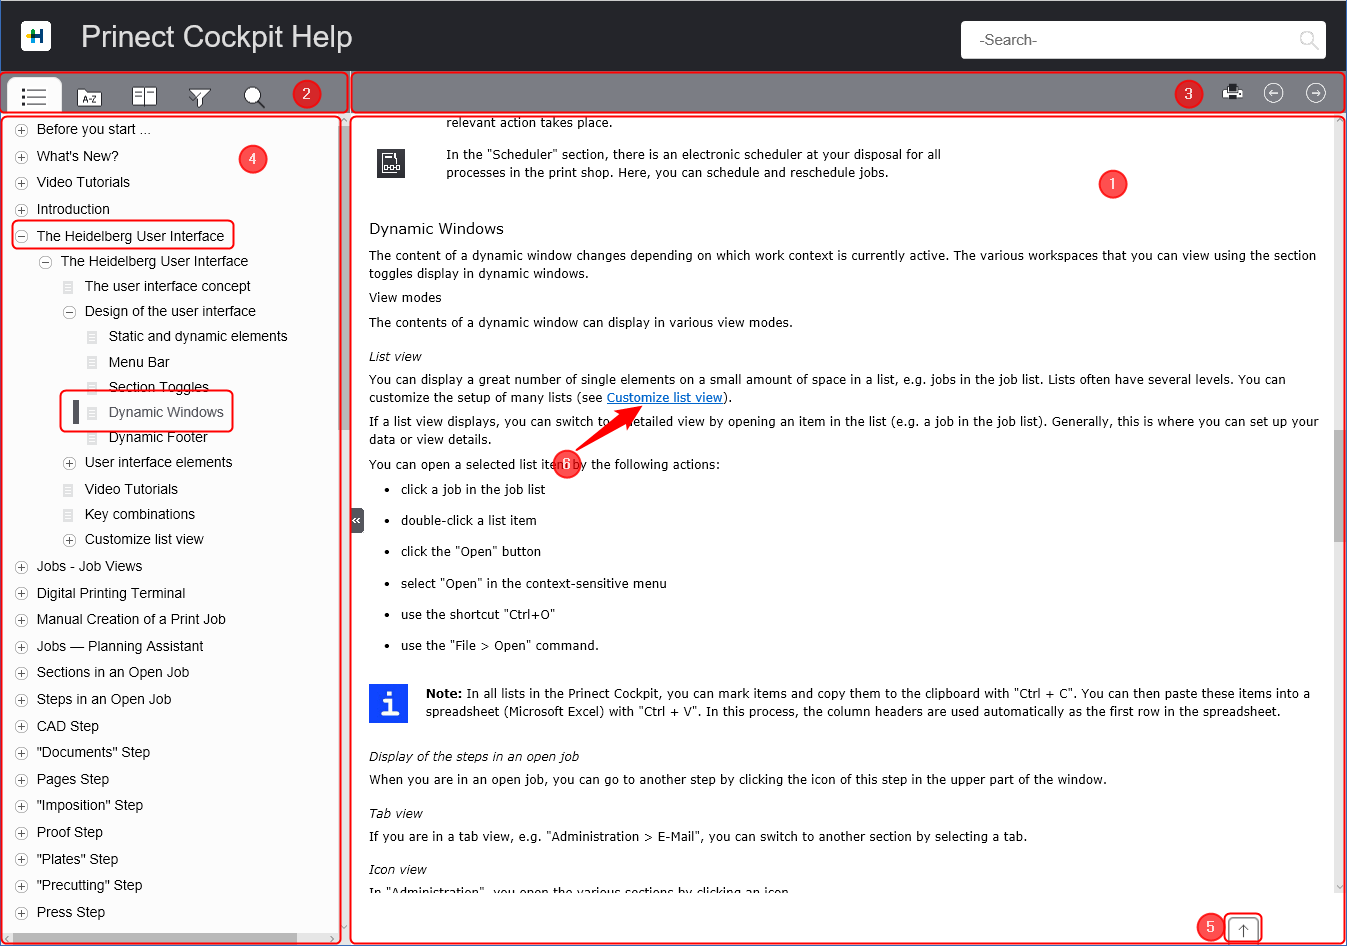Image resolution: width=1347 pixels, height=946 pixels.
Task: Open the Key combinations topic
Action: [140, 514]
